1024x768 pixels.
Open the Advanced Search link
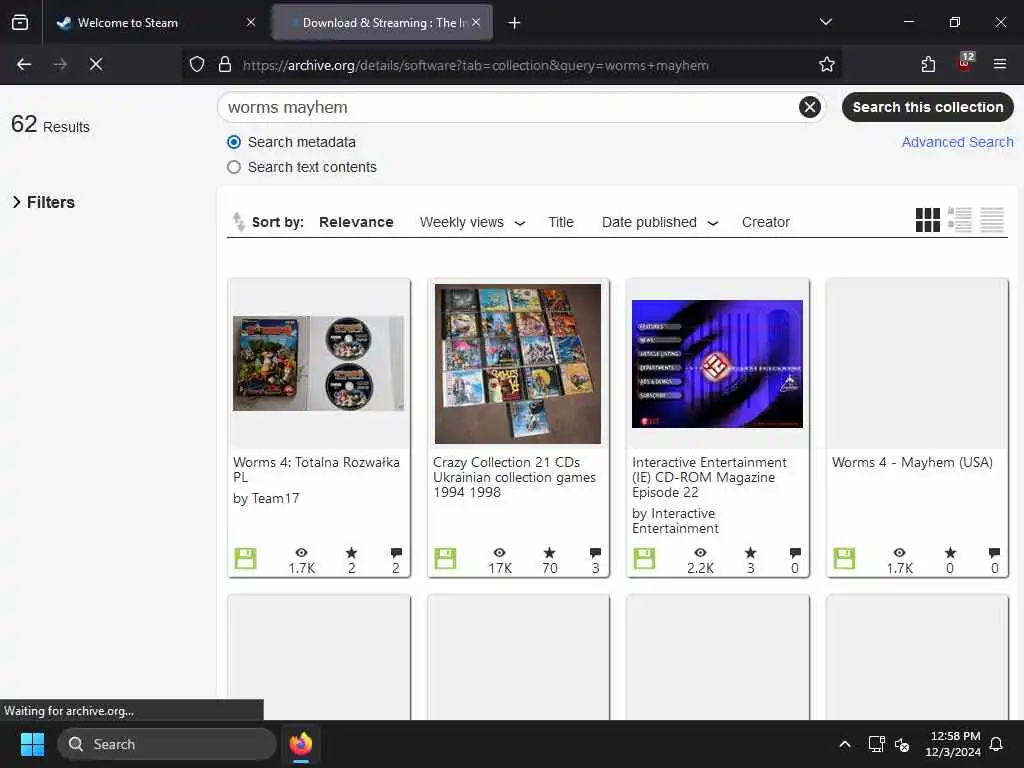pos(957,142)
